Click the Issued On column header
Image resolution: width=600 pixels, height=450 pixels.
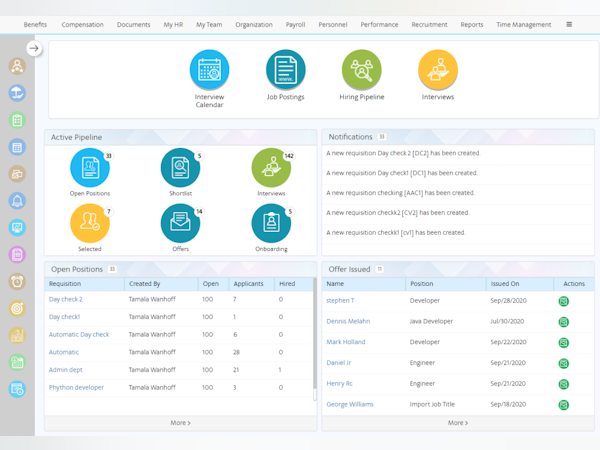click(x=505, y=284)
